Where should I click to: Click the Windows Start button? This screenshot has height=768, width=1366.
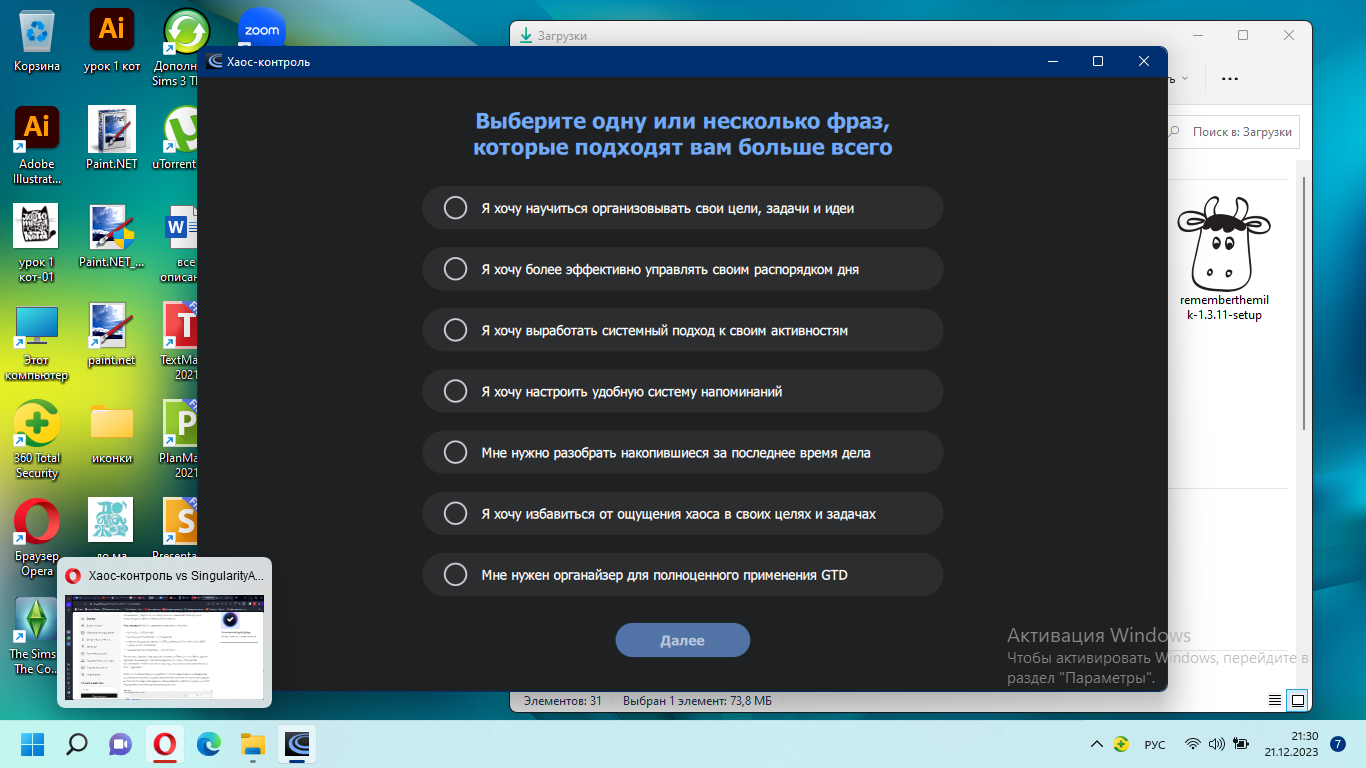(x=33, y=744)
